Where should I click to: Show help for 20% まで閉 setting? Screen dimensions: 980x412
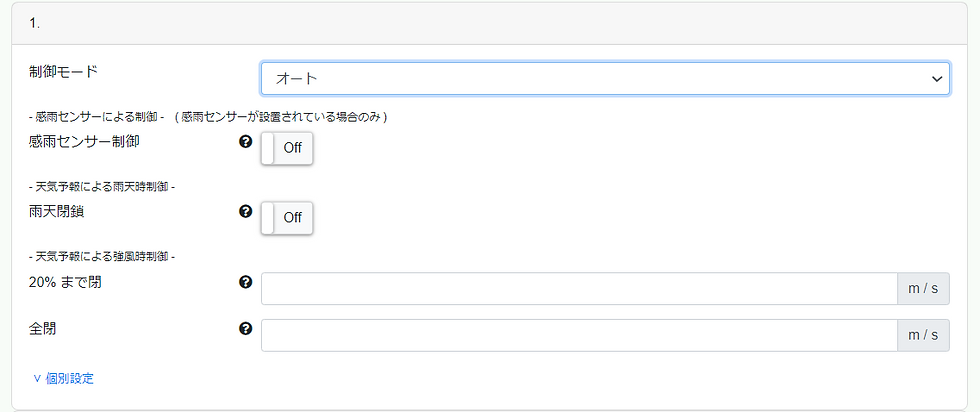pyautogui.click(x=245, y=282)
